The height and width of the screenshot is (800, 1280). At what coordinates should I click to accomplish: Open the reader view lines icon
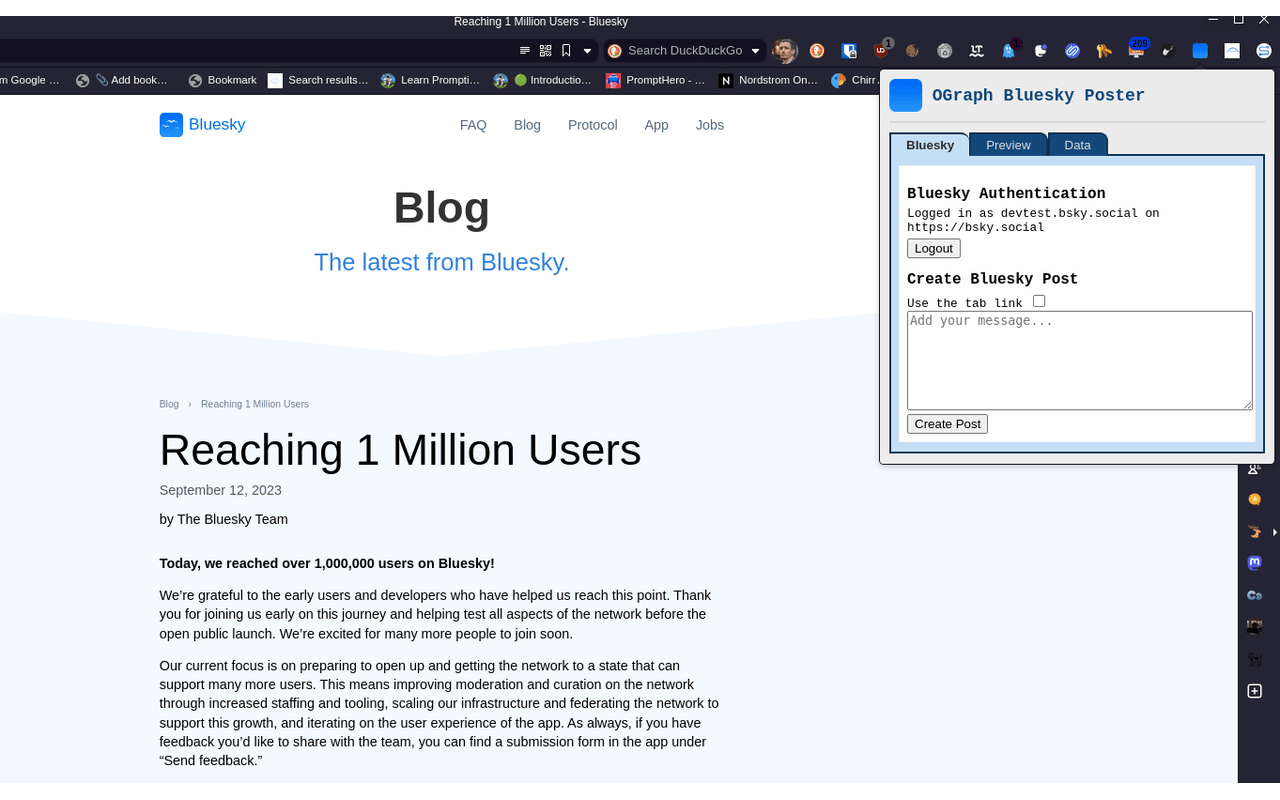point(525,51)
